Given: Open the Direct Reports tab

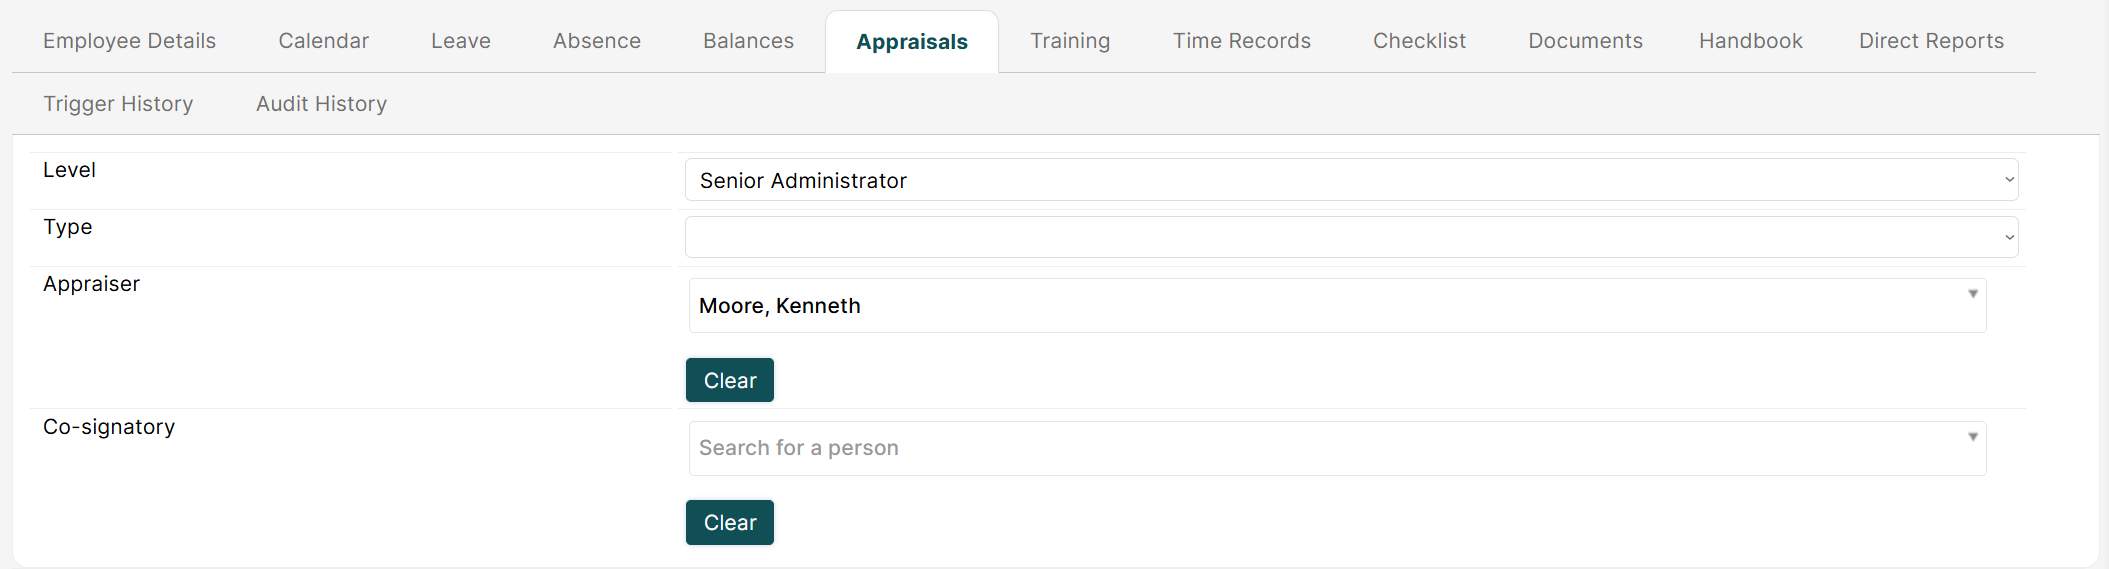Looking at the screenshot, I should pos(1931,41).
